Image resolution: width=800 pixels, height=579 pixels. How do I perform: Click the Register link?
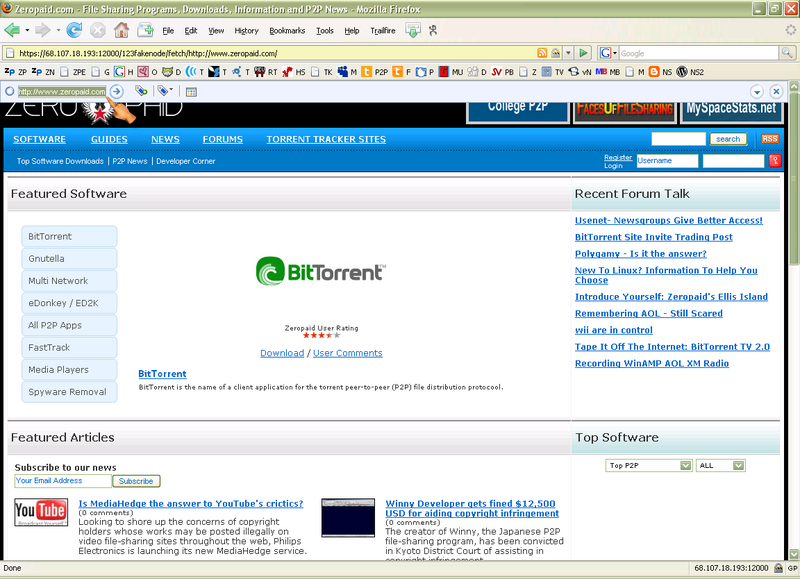(x=618, y=158)
